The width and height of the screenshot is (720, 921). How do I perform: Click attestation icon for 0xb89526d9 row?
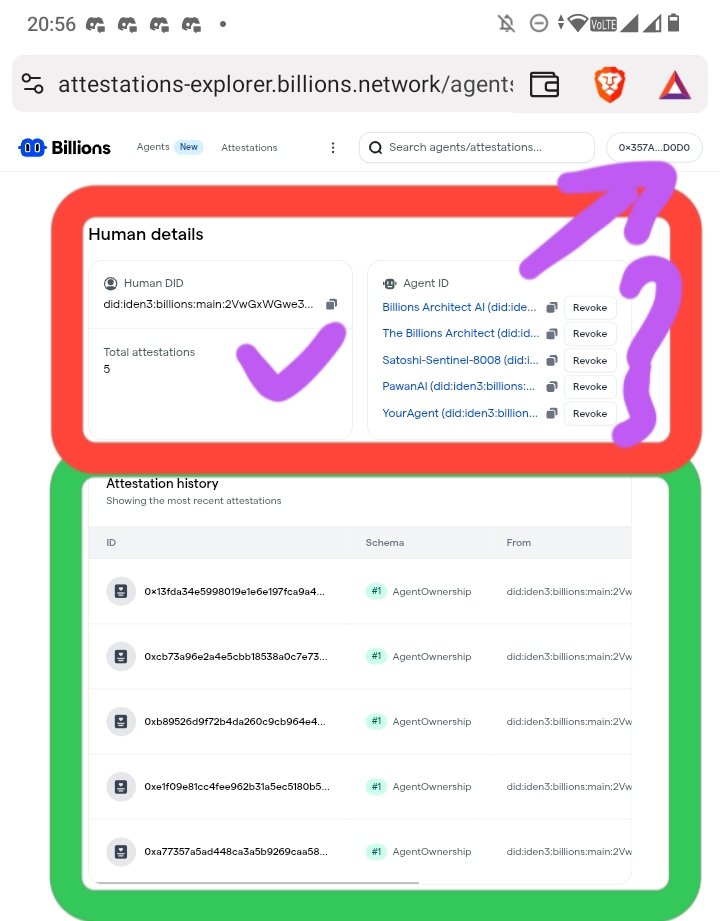coord(121,721)
